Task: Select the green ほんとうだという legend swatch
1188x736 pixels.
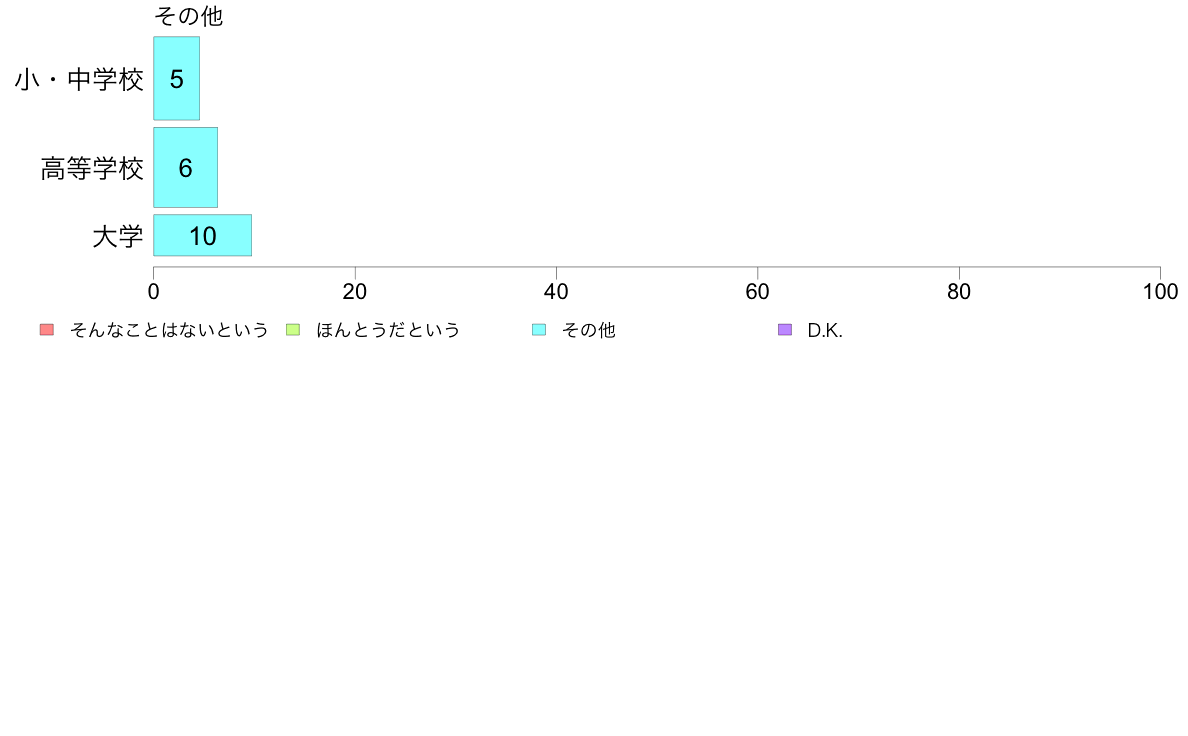Action: (x=293, y=330)
